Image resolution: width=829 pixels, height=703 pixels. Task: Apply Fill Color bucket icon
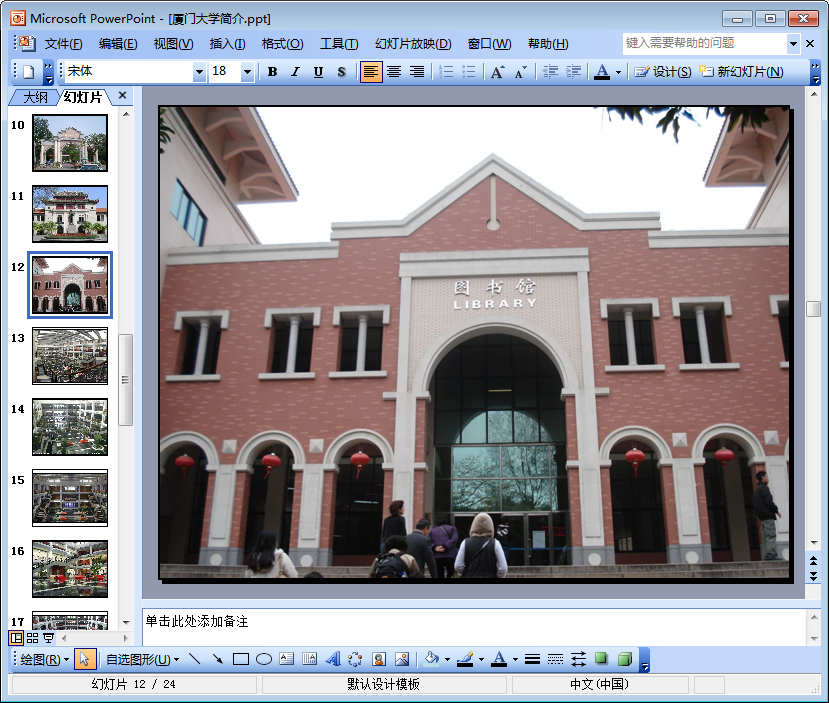point(432,659)
